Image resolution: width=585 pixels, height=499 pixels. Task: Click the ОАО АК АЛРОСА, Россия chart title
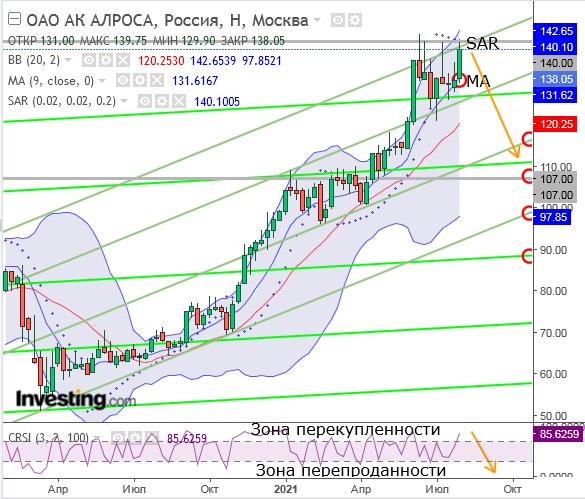pyautogui.click(x=167, y=20)
